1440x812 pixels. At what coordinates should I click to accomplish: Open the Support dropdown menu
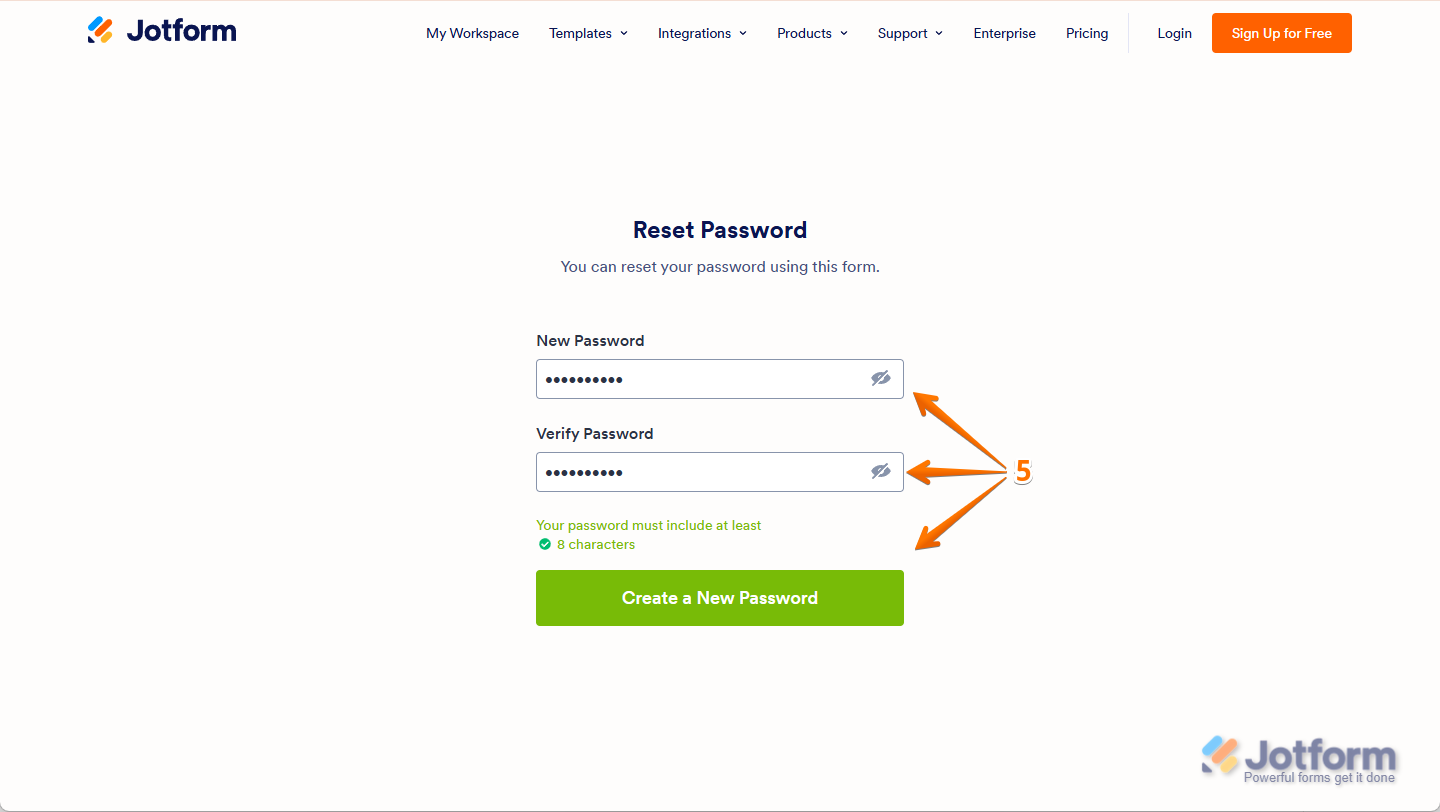pos(910,33)
